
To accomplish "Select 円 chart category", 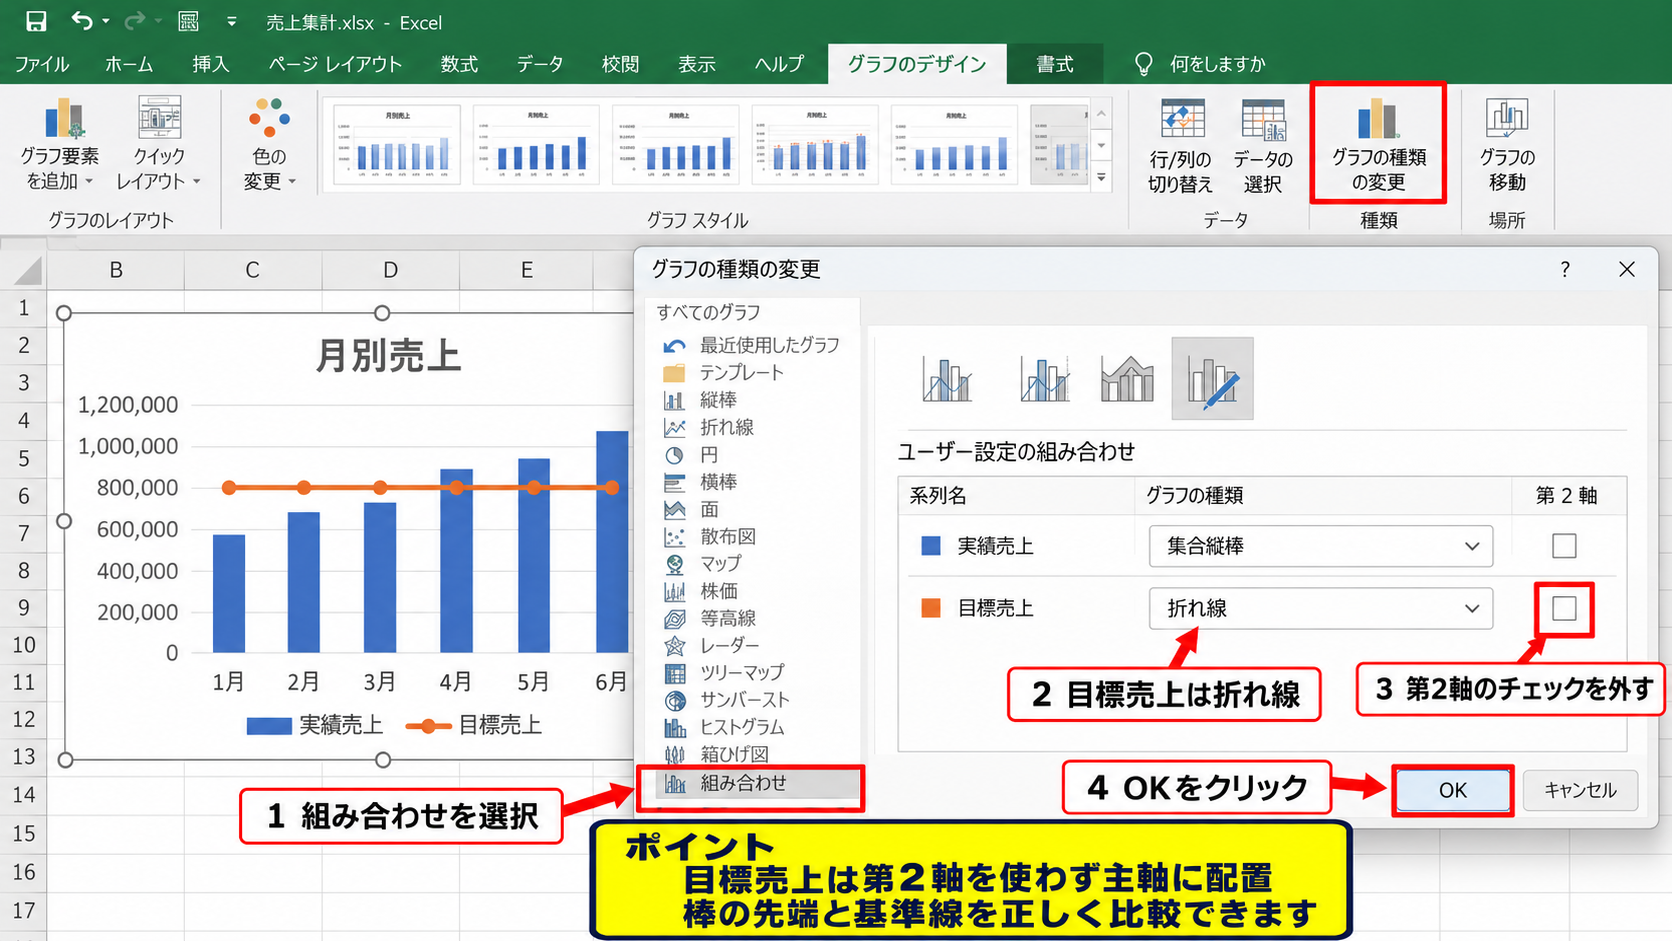I will point(690,455).
